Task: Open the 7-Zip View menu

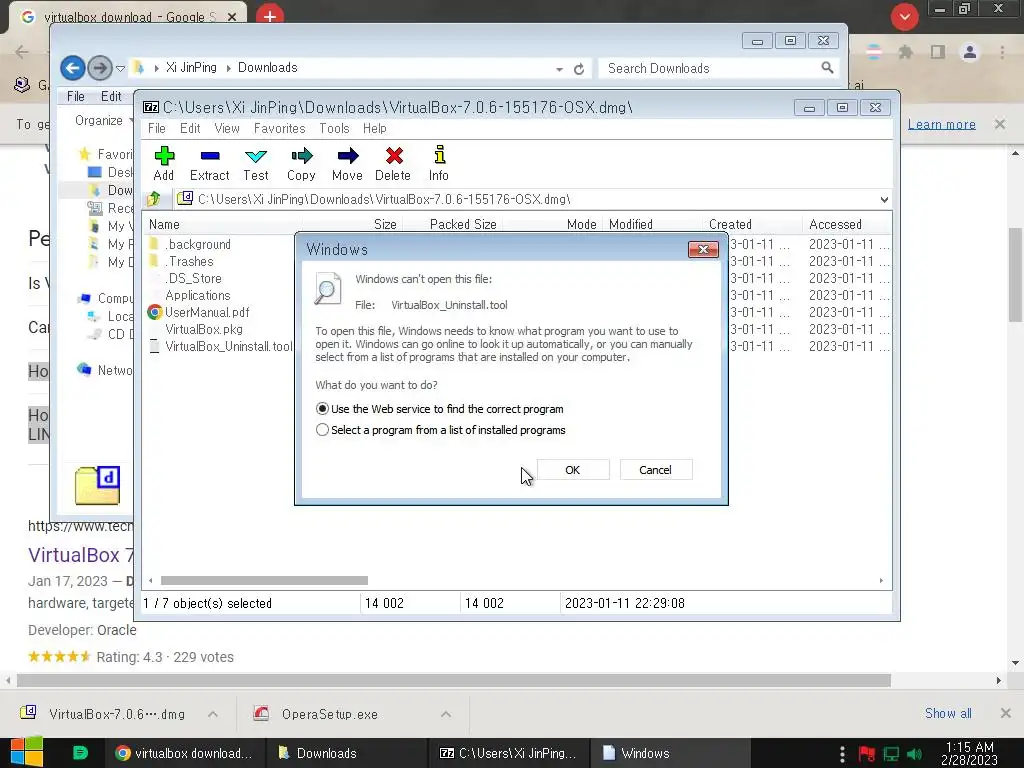Action: 227,129
